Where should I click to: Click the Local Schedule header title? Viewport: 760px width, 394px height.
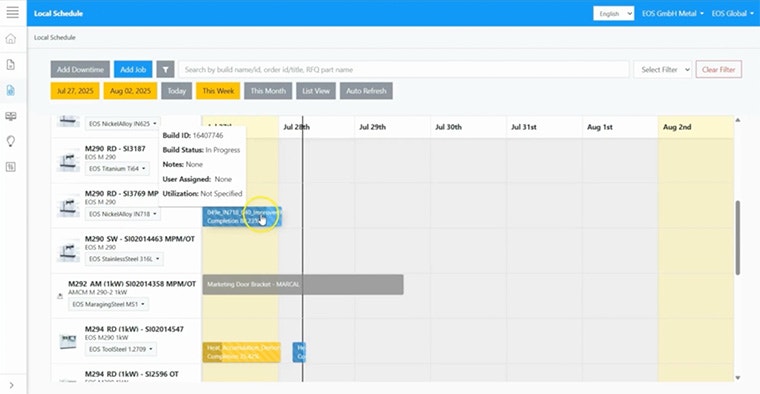58,14
